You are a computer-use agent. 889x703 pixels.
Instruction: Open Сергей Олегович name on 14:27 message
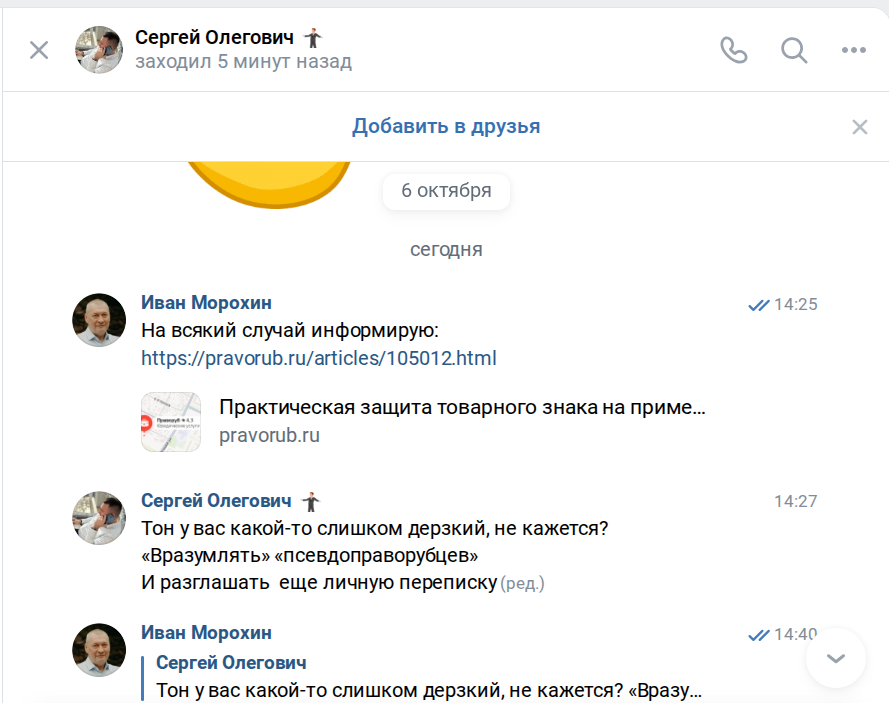pos(216,501)
